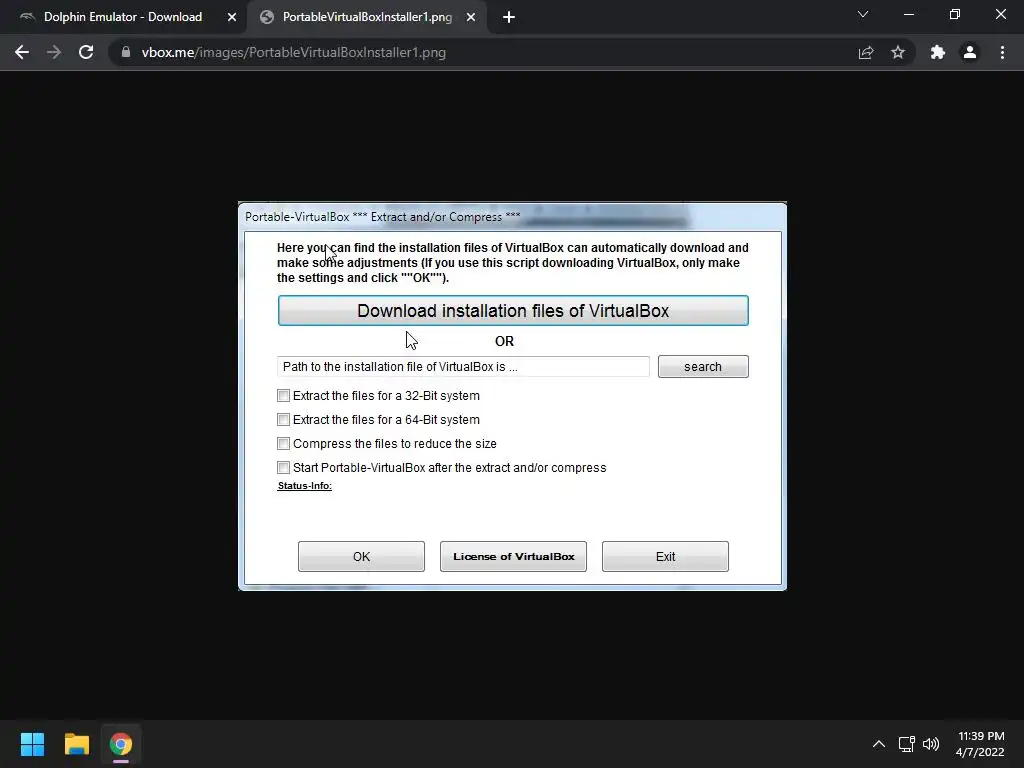Click the search button

(x=703, y=366)
